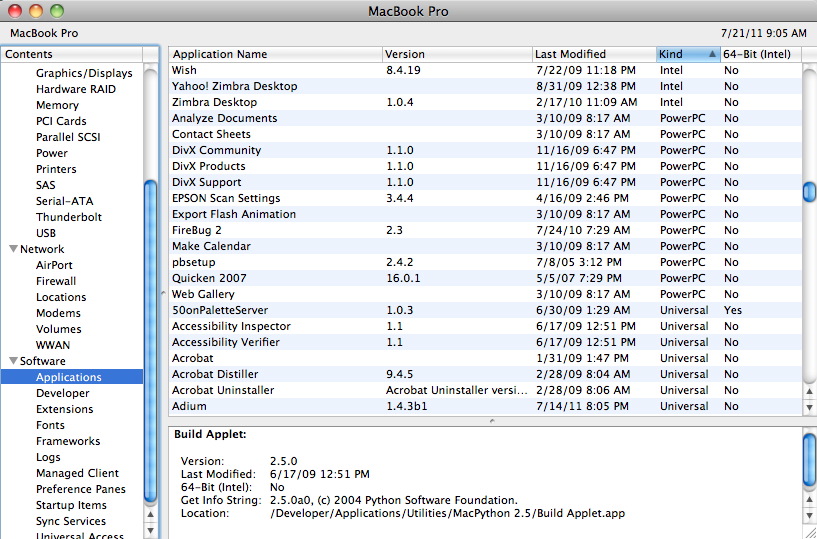The width and height of the screenshot is (817, 539).
Task: Select the DivX Support row
Action: [485, 182]
